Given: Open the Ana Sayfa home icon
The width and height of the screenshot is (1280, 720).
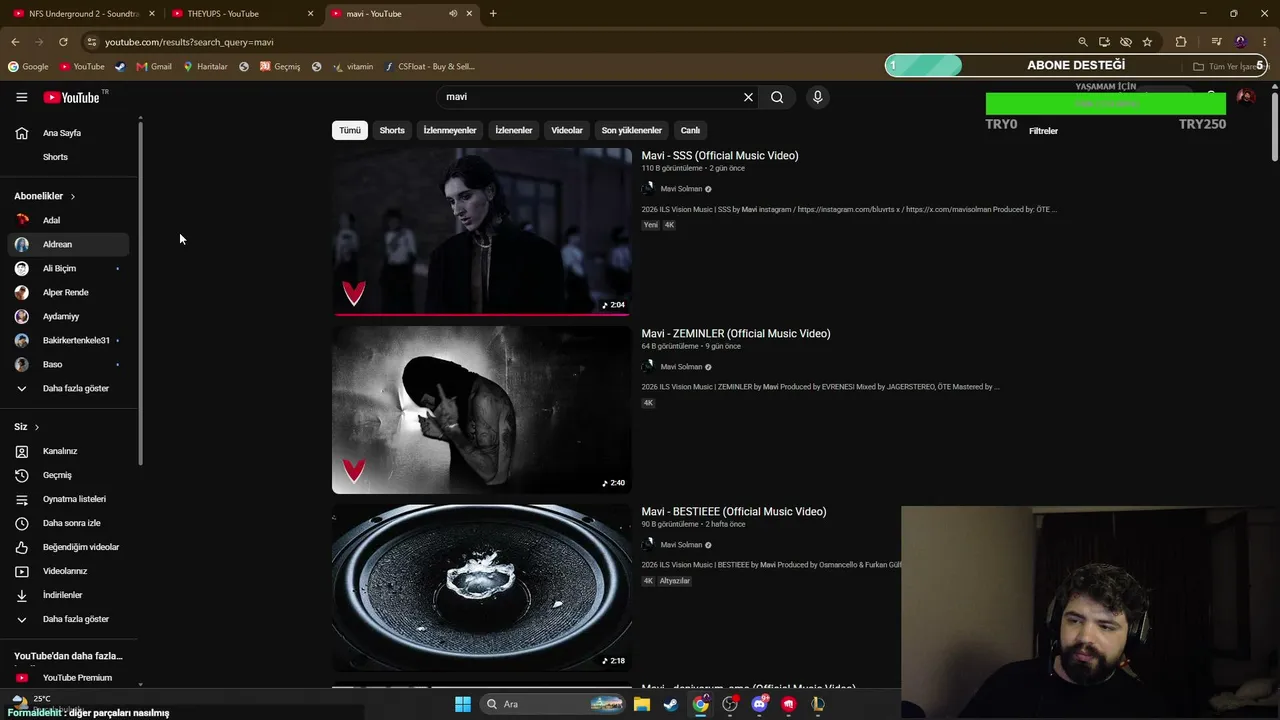Looking at the screenshot, I should tap(22, 133).
